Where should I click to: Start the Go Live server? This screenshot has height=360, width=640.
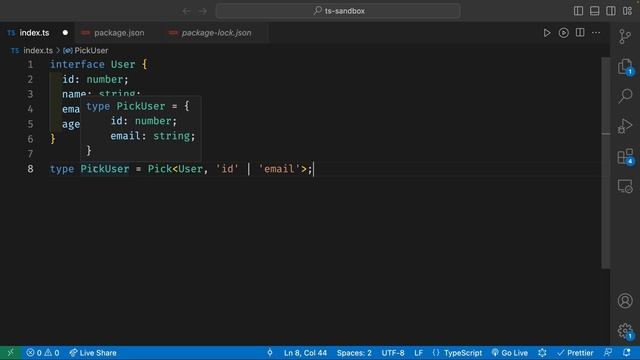coord(510,353)
